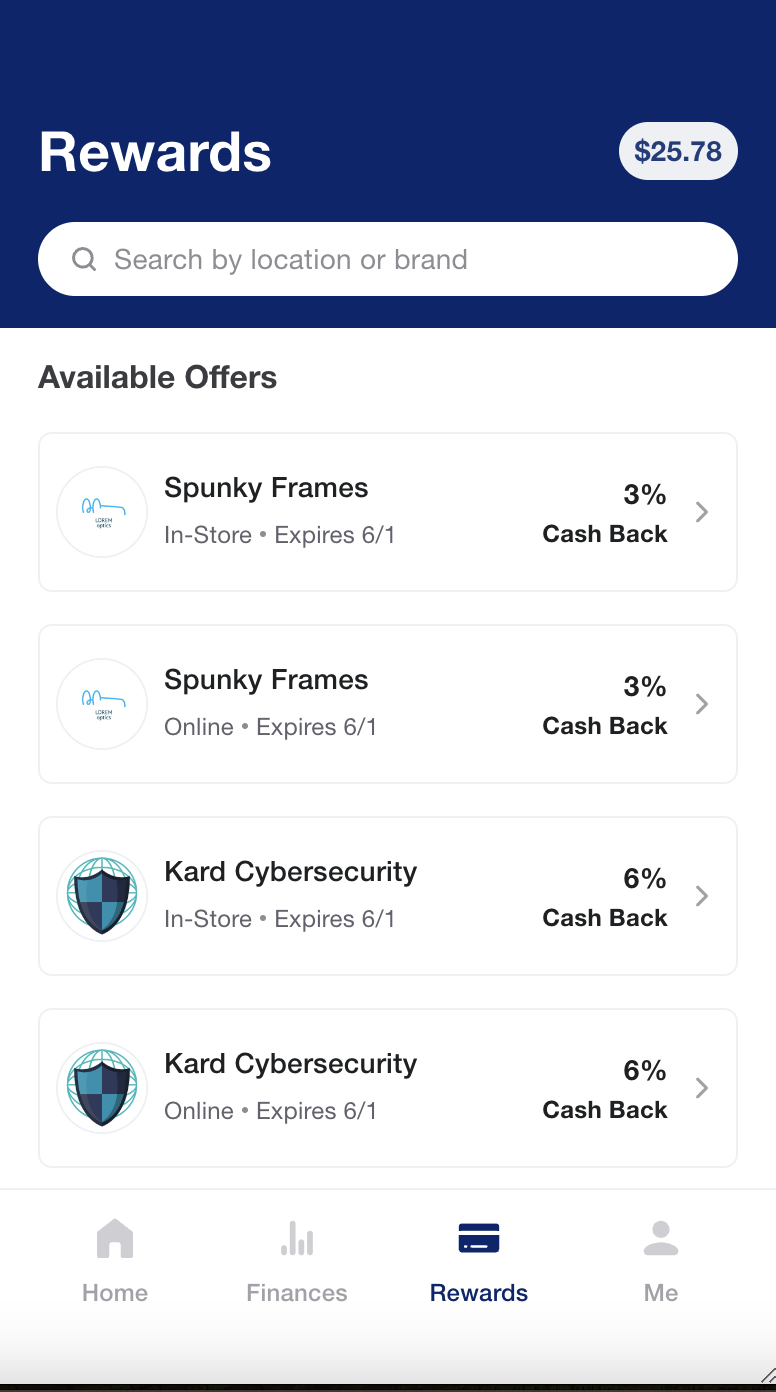This screenshot has height=1392, width=776.
Task: Click the search by location or brand field
Action: (388, 259)
